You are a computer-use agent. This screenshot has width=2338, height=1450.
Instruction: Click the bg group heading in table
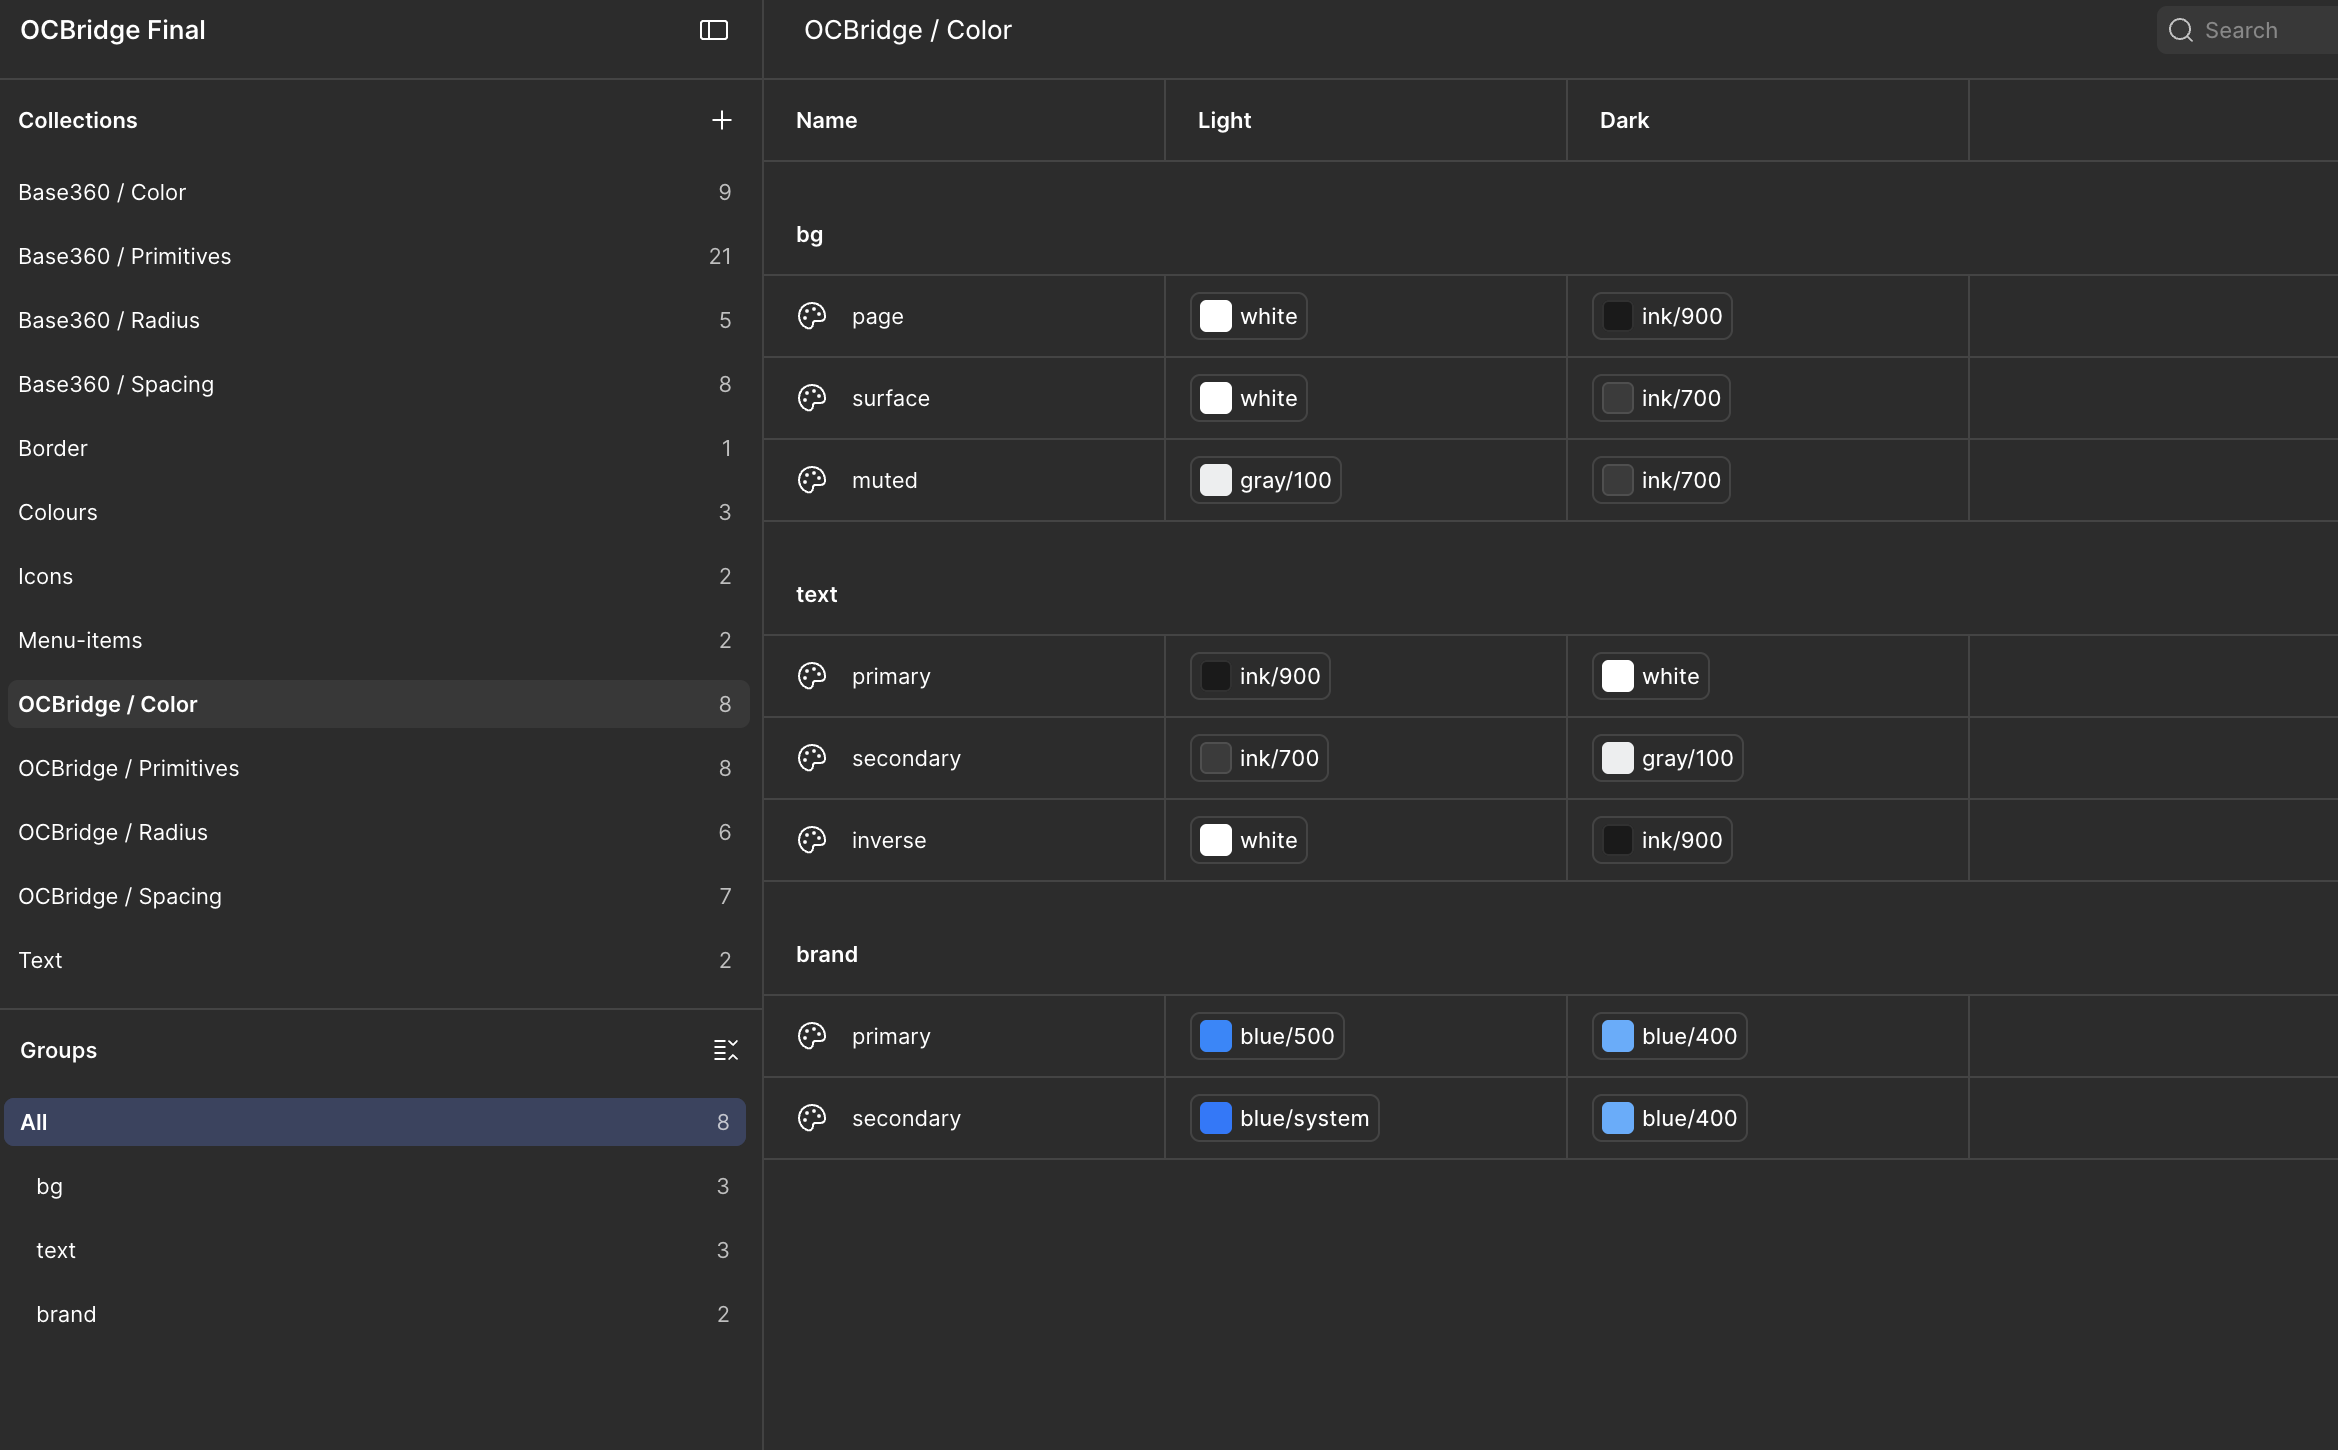(809, 235)
